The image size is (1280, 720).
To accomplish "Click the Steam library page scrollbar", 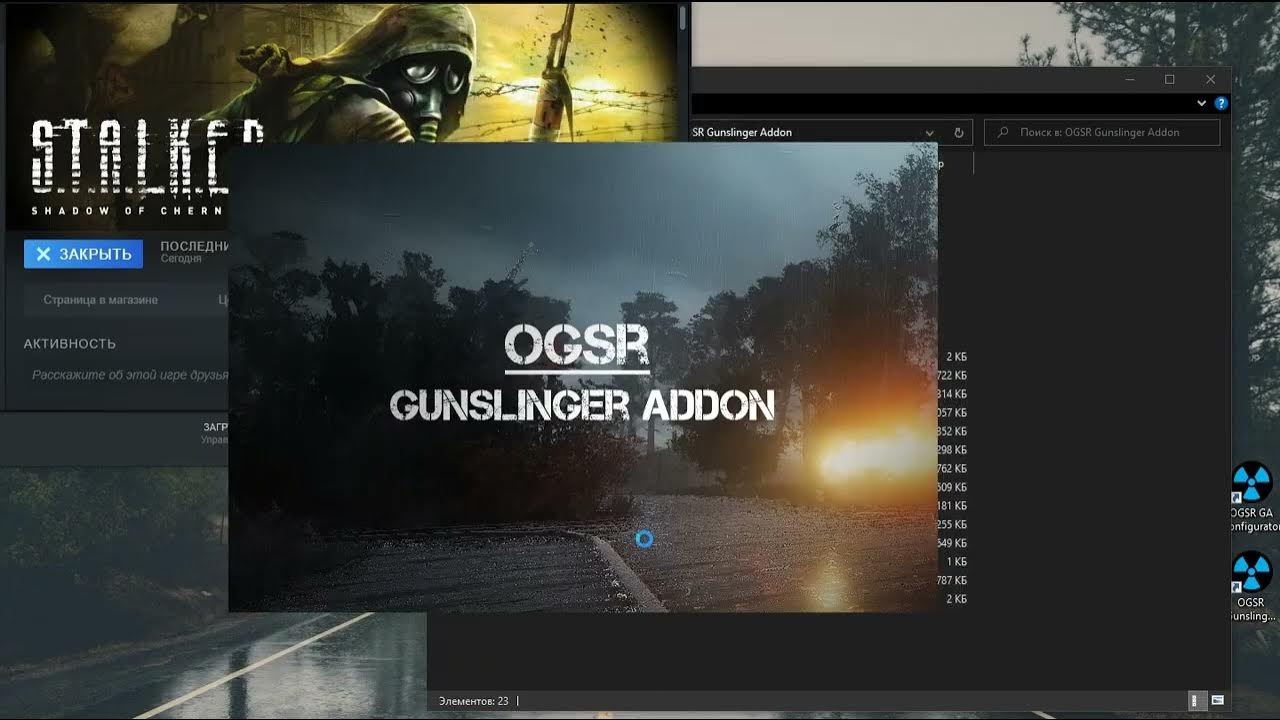I will (x=683, y=17).
